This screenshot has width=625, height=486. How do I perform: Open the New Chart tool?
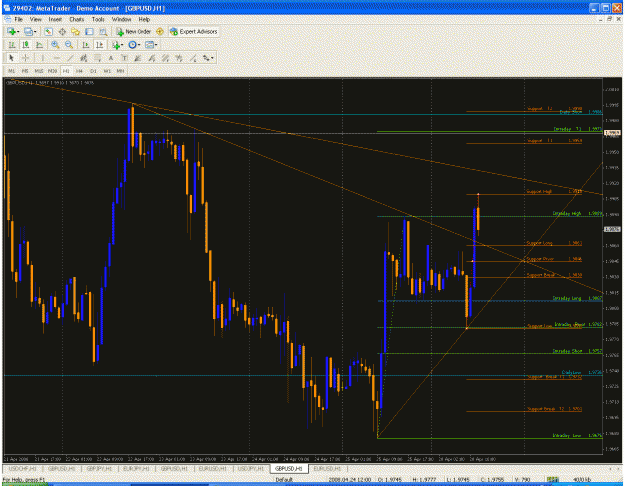click(11, 31)
